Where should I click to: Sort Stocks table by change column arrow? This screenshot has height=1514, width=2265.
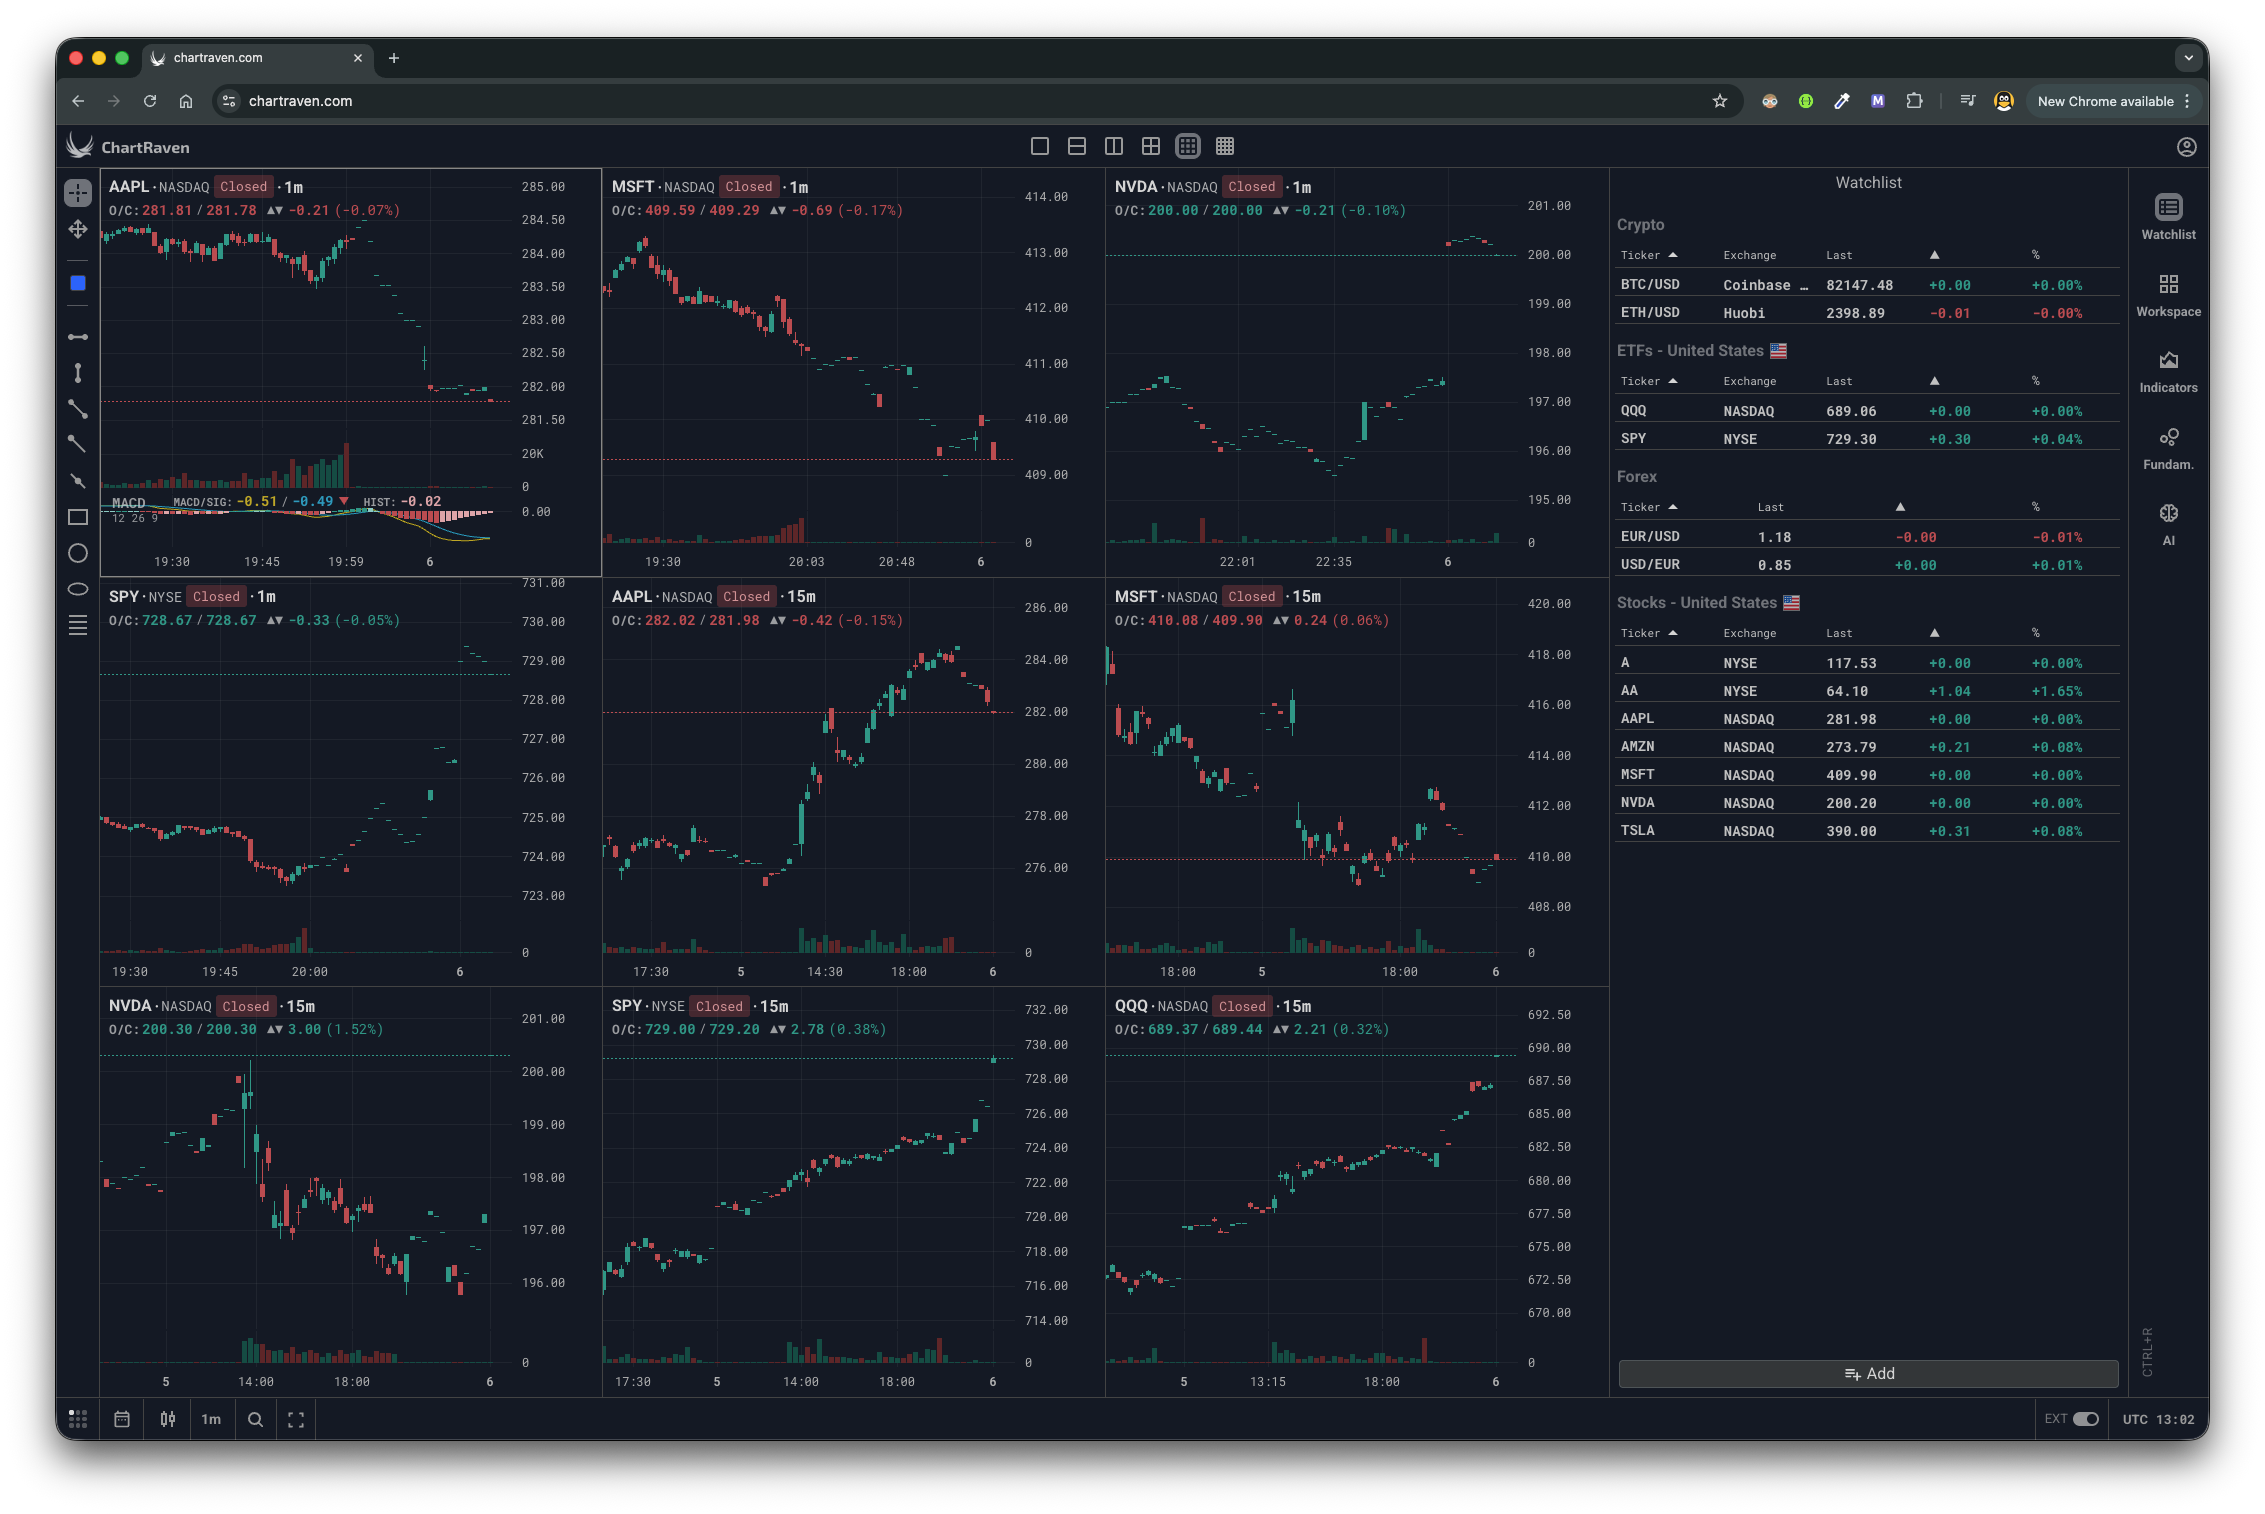pyautogui.click(x=1934, y=633)
